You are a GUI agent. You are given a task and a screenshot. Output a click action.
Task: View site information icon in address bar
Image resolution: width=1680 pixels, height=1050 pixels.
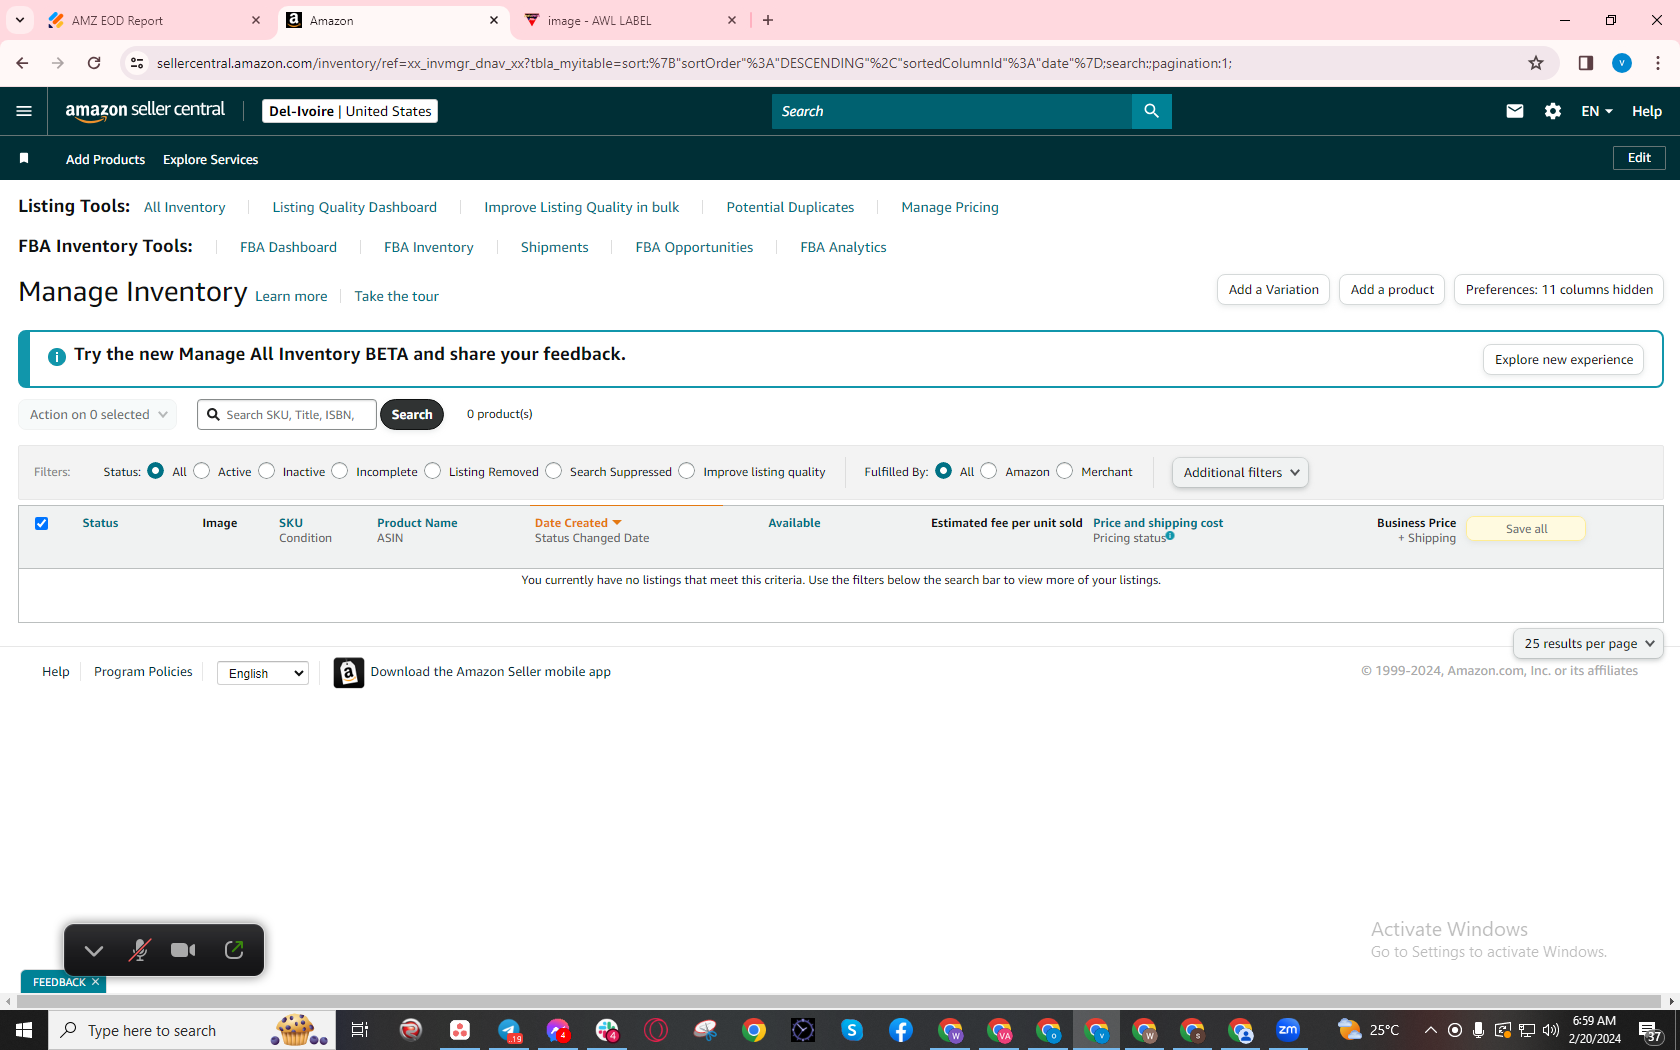click(x=137, y=63)
